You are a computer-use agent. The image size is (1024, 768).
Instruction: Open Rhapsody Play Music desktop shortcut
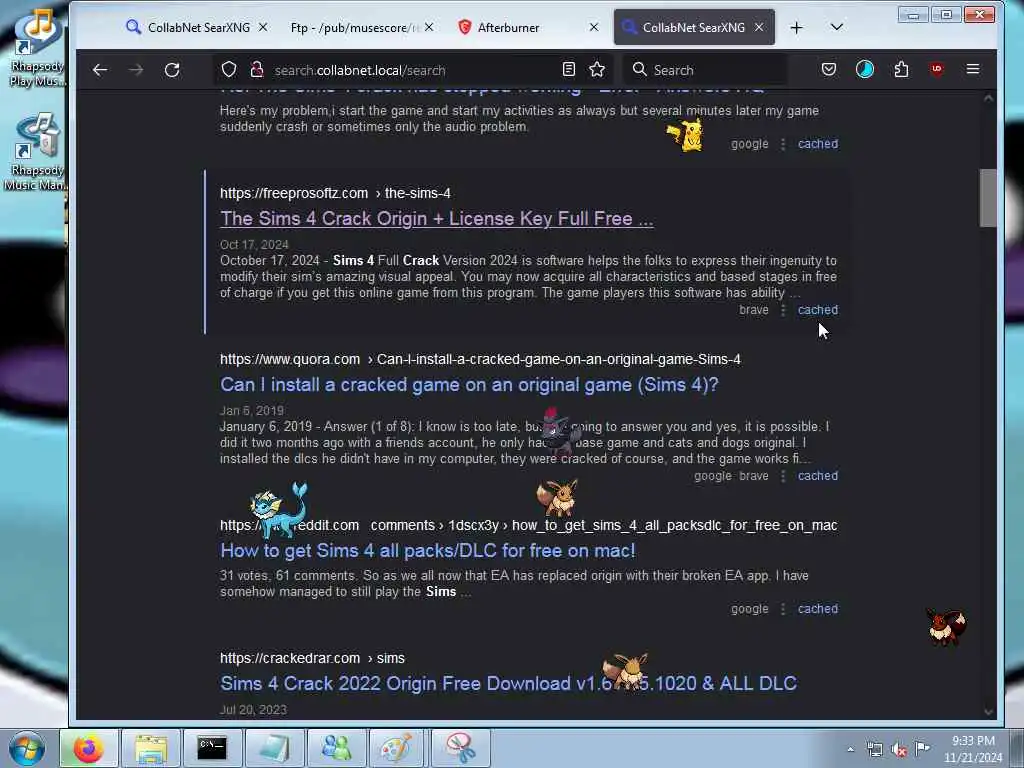37,47
